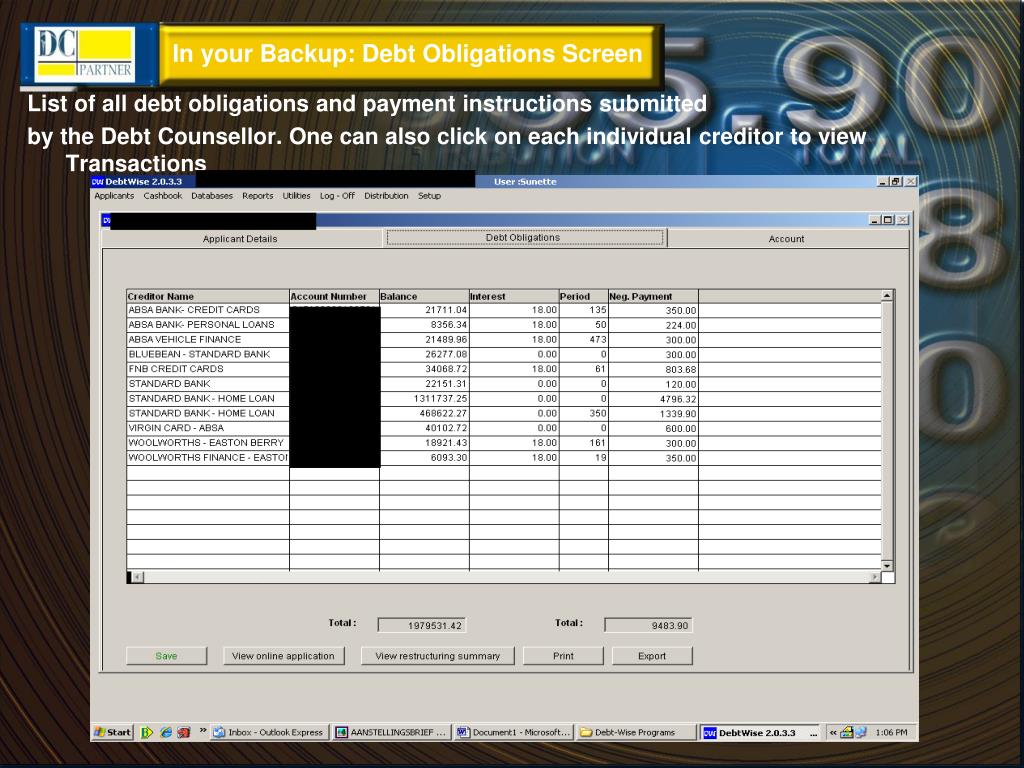
Task: Open the Setup menu
Action: [x=429, y=196]
